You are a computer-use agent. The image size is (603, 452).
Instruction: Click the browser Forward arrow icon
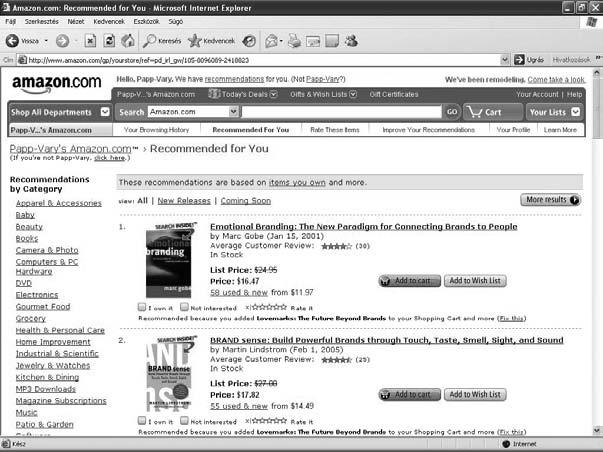pos(62,40)
